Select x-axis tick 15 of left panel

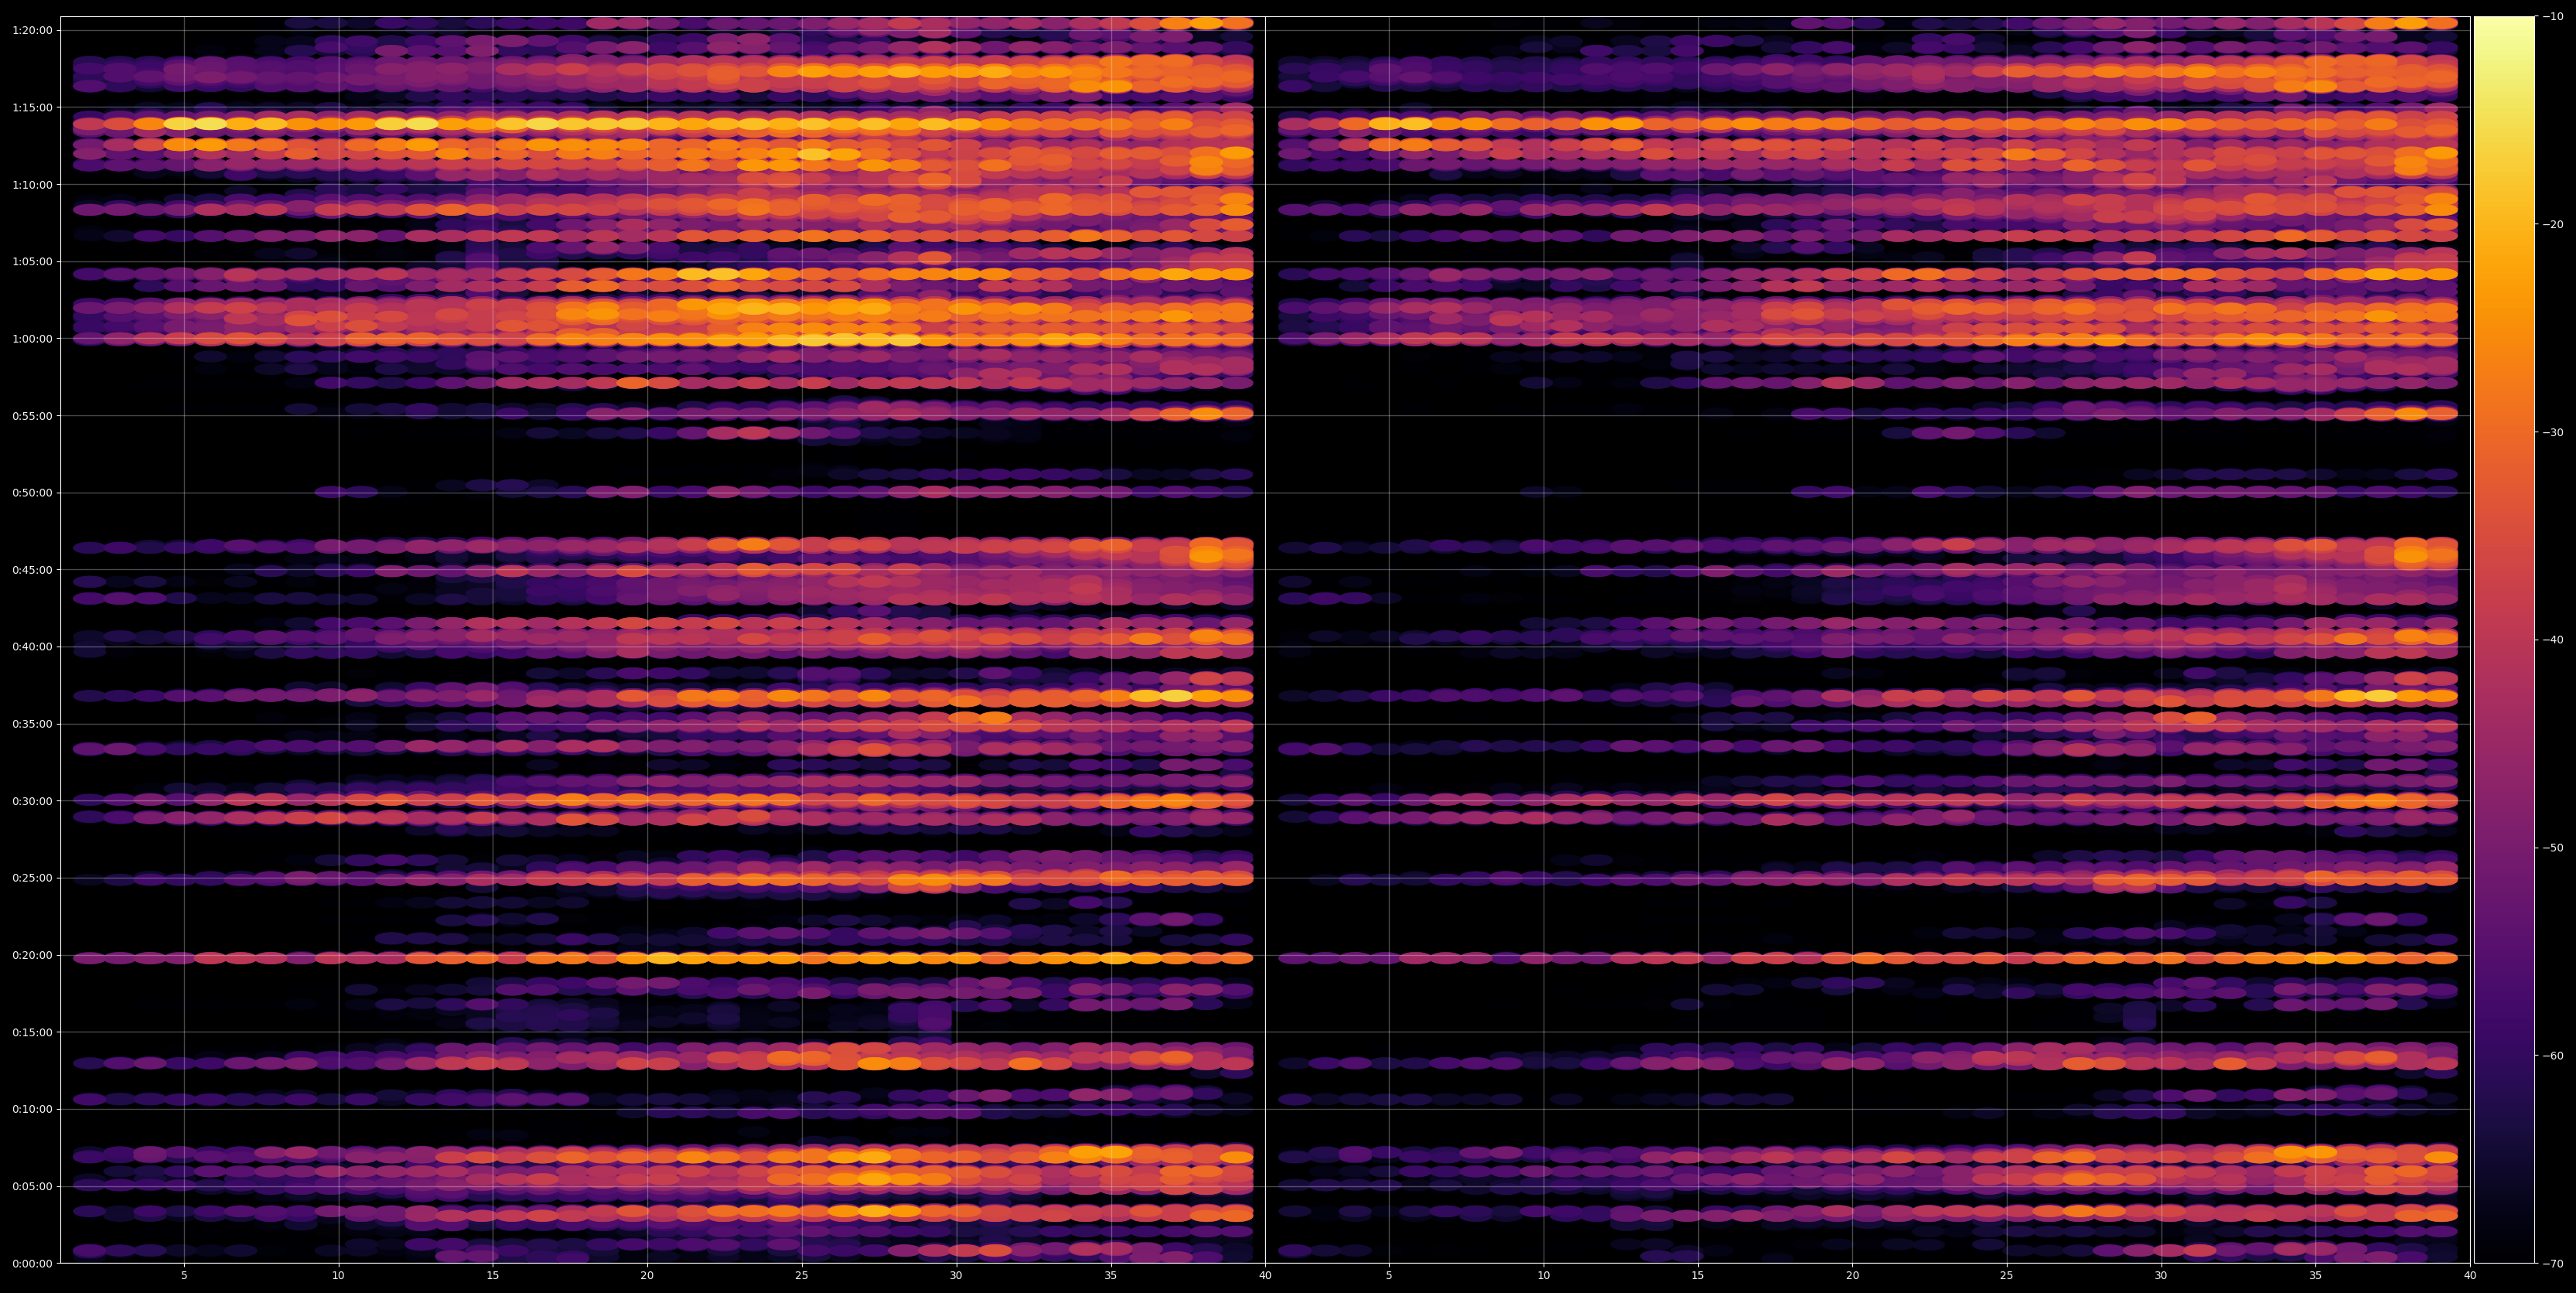[493, 1275]
